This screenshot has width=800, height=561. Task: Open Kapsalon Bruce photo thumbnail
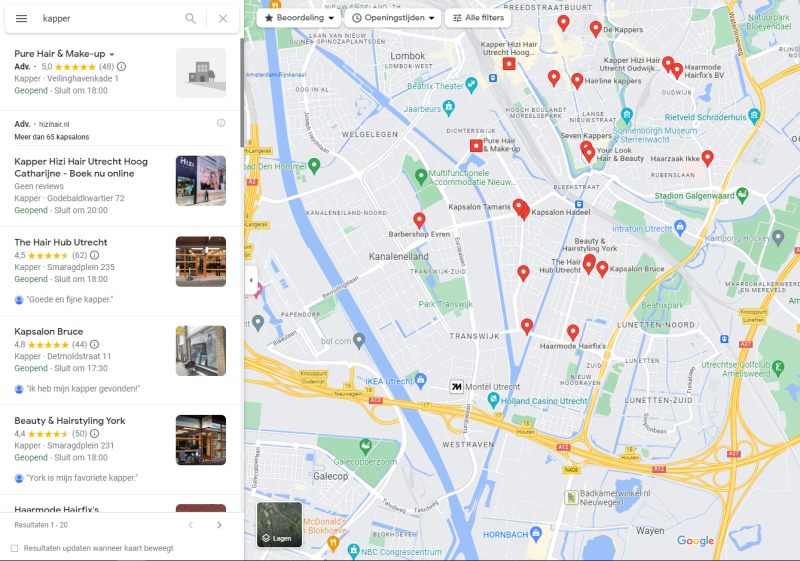pyautogui.click(x=201, y=351)
